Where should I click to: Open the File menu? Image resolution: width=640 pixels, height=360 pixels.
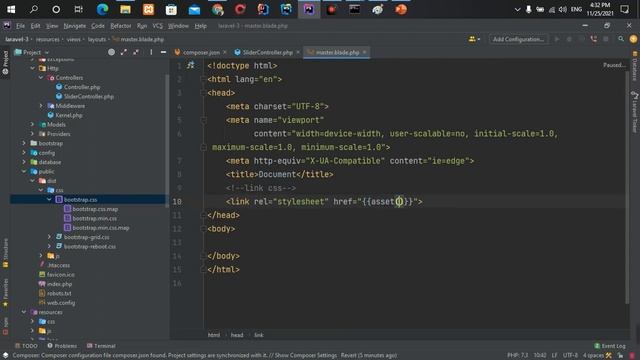tap(20, 26)
